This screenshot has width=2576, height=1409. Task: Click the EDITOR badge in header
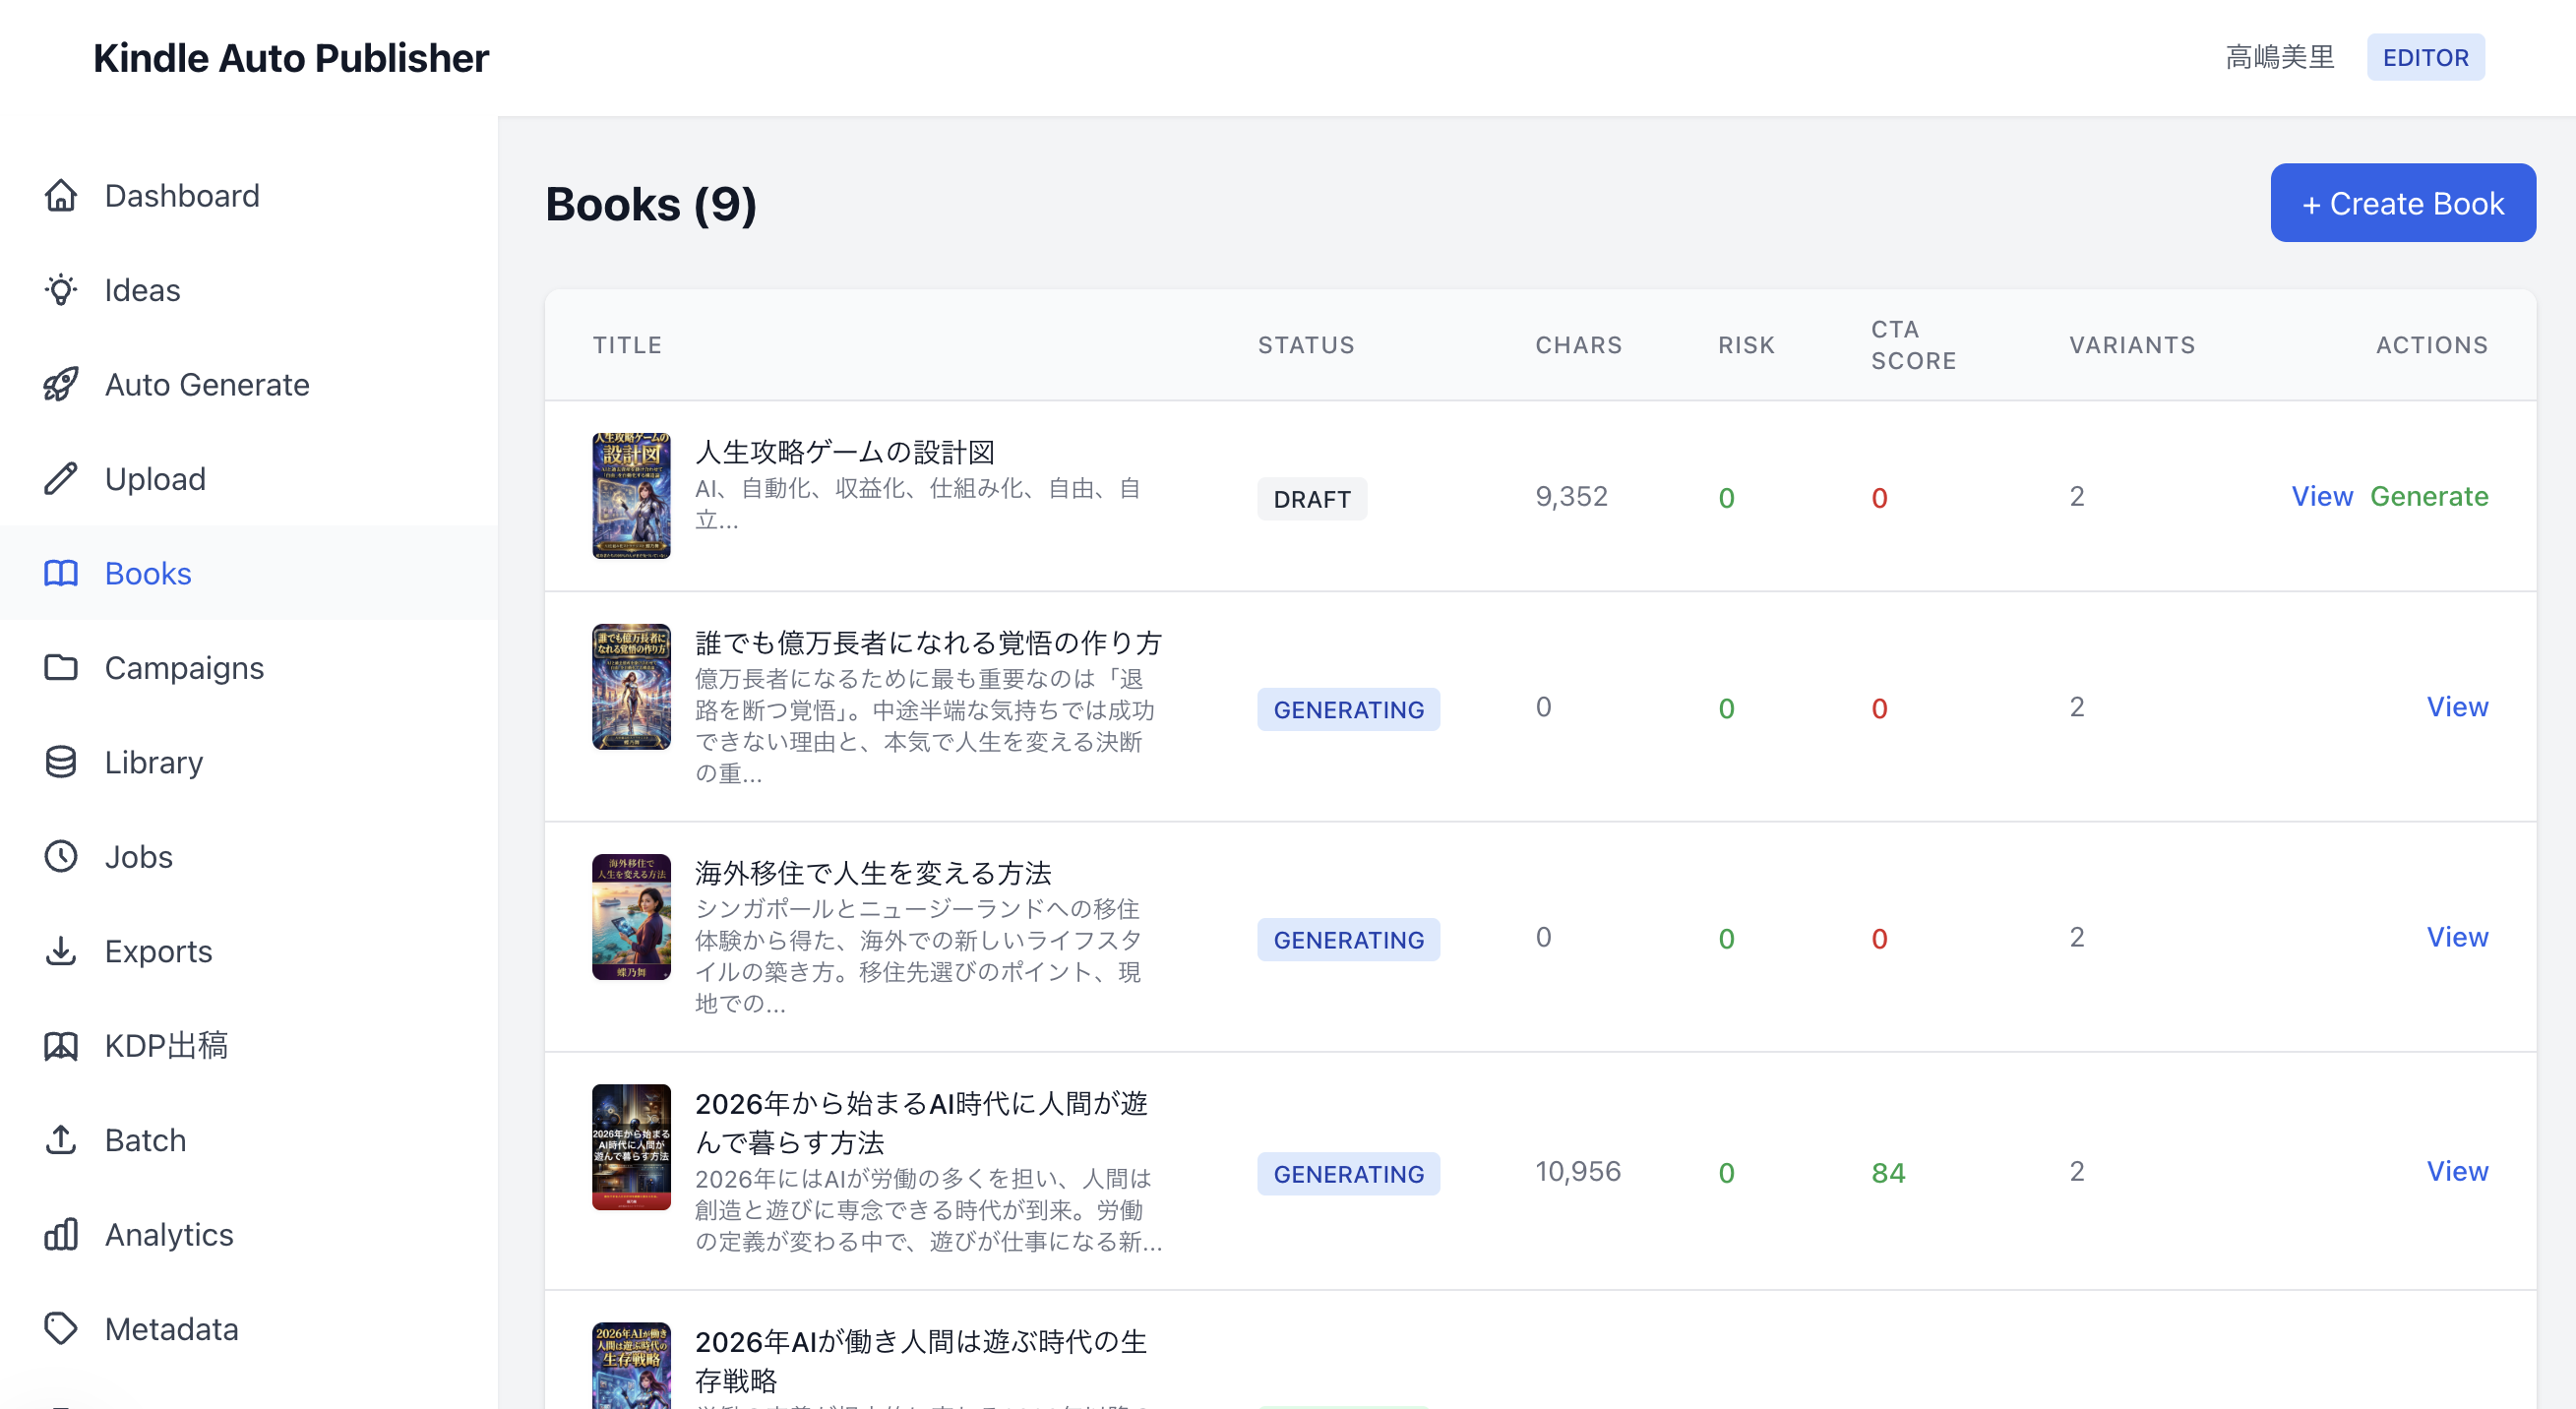[x=2425, y=57]
